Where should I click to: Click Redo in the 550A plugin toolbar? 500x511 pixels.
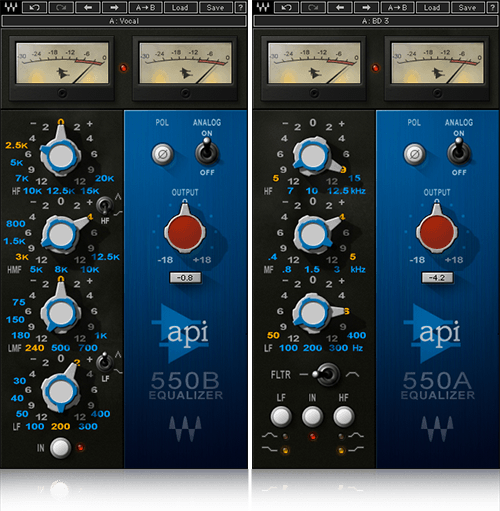tap(313, 7)
